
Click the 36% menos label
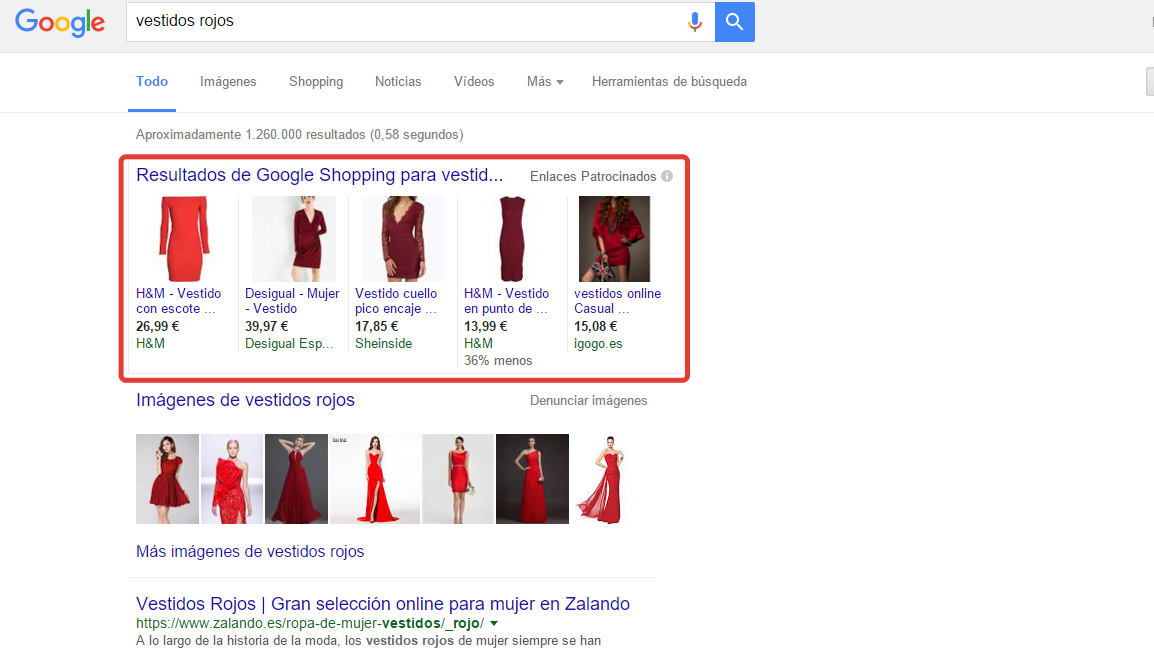[498, 361]
